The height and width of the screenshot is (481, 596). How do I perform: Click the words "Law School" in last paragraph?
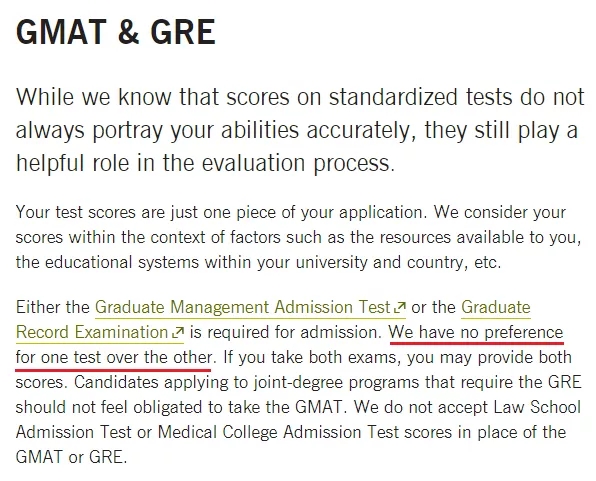(x=537, y=407)
